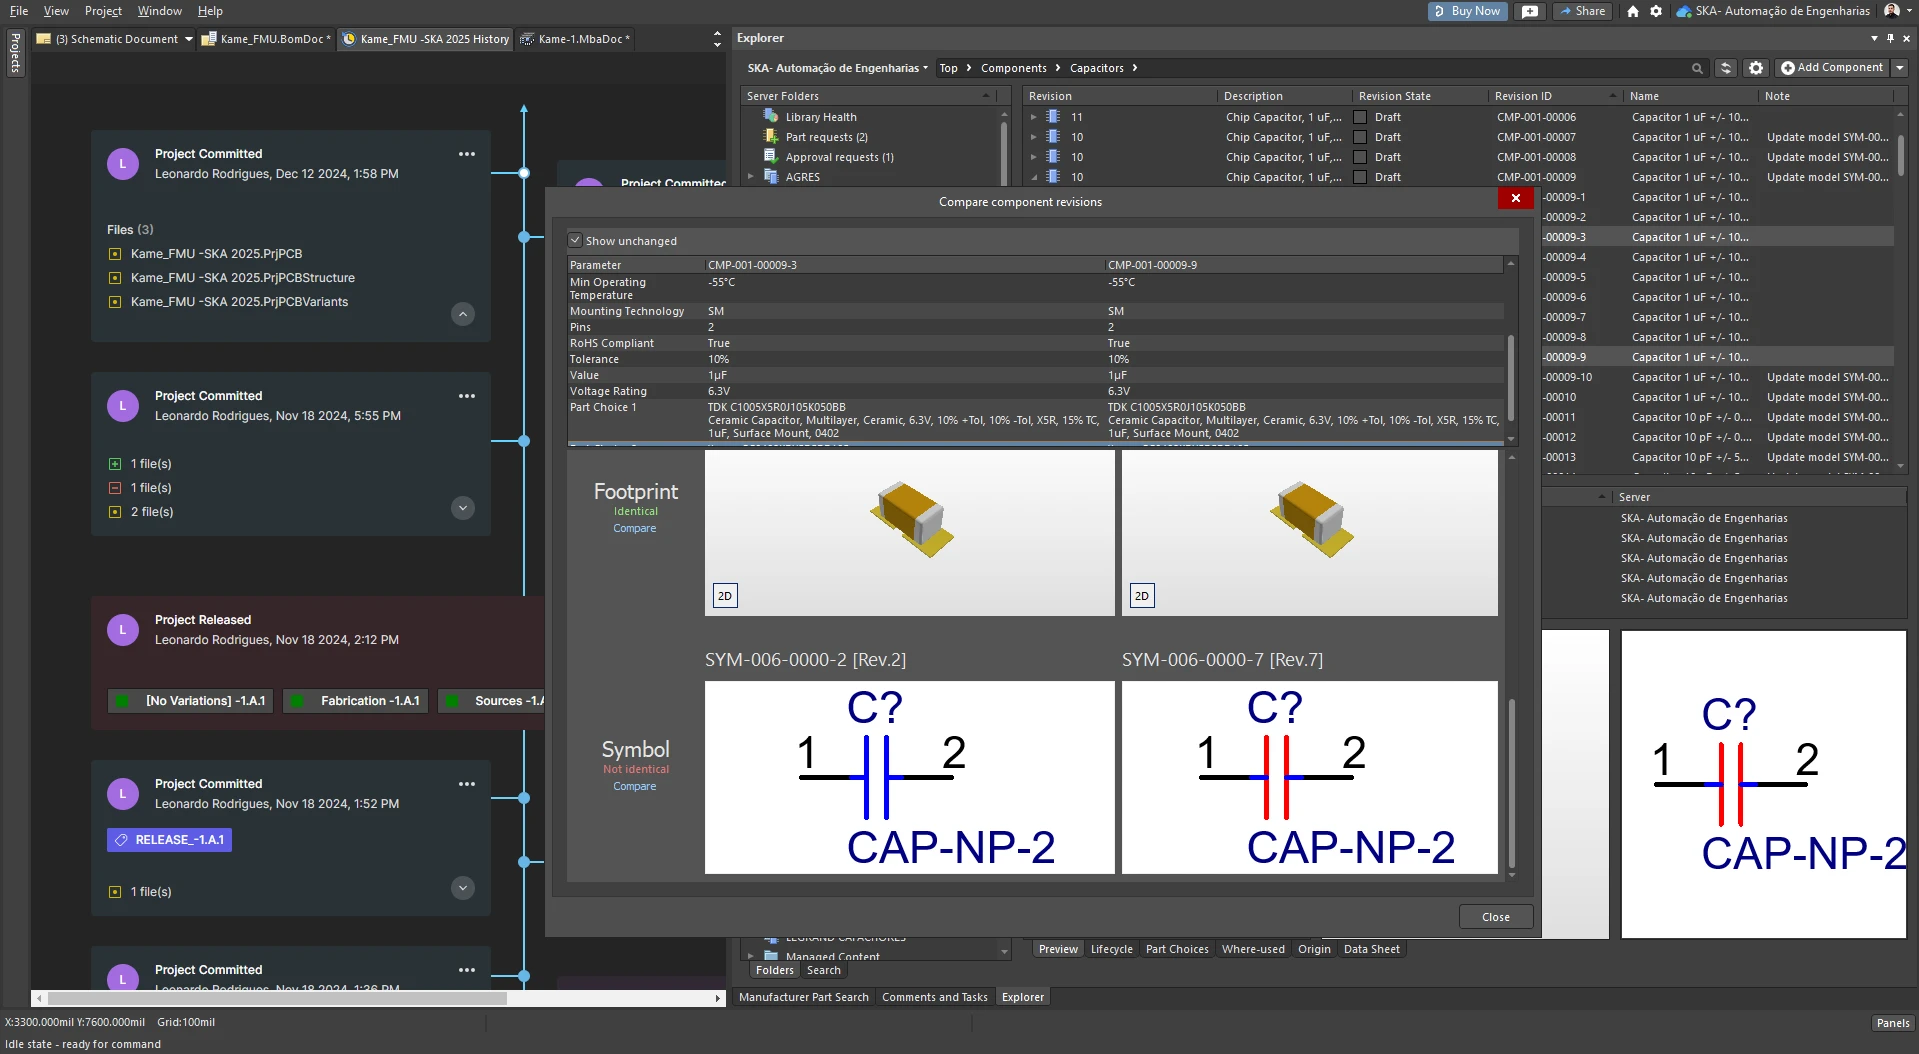Open preferences via top-right gear icon
1919x1054 pixels.
tap(1656, 11)
